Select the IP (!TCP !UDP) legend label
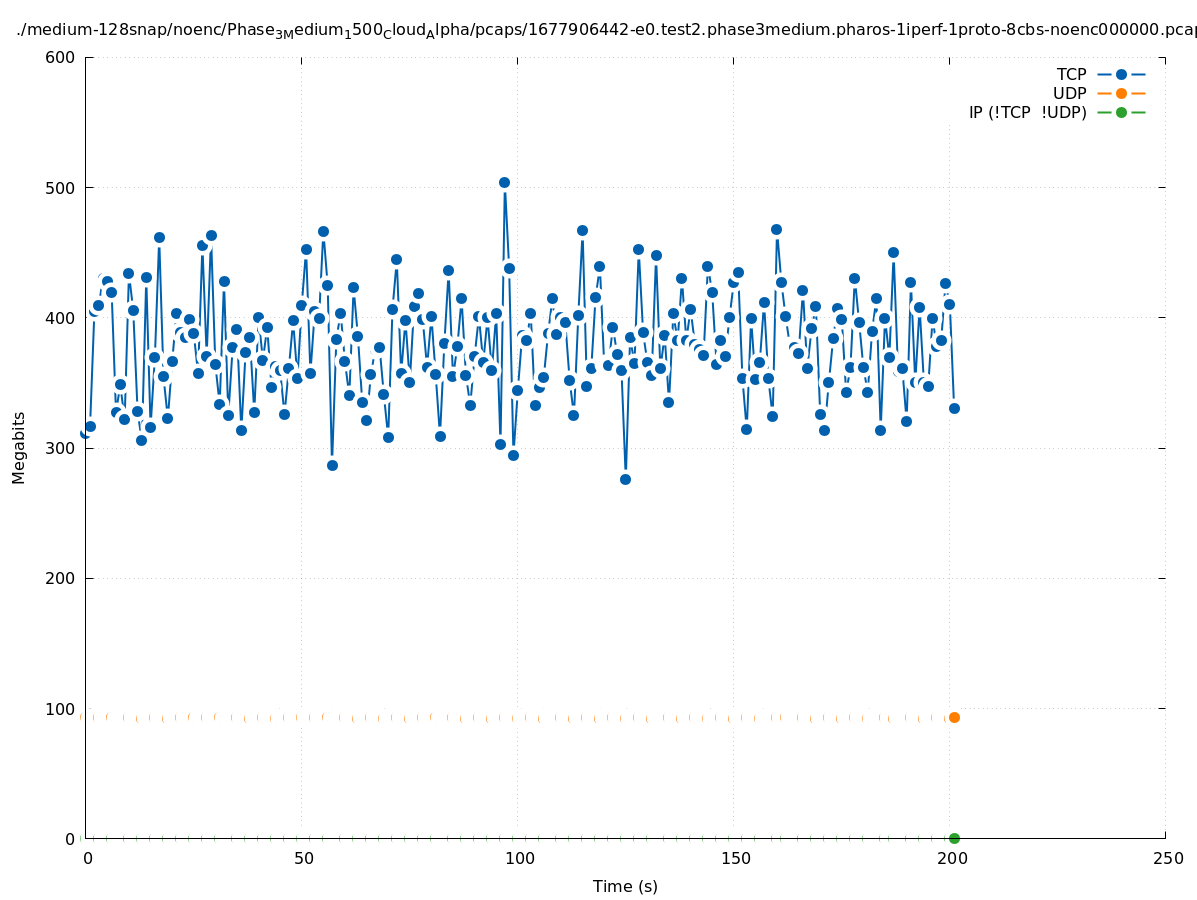The width and height of the screenshot is (1197, 900). pos(1027,112)
